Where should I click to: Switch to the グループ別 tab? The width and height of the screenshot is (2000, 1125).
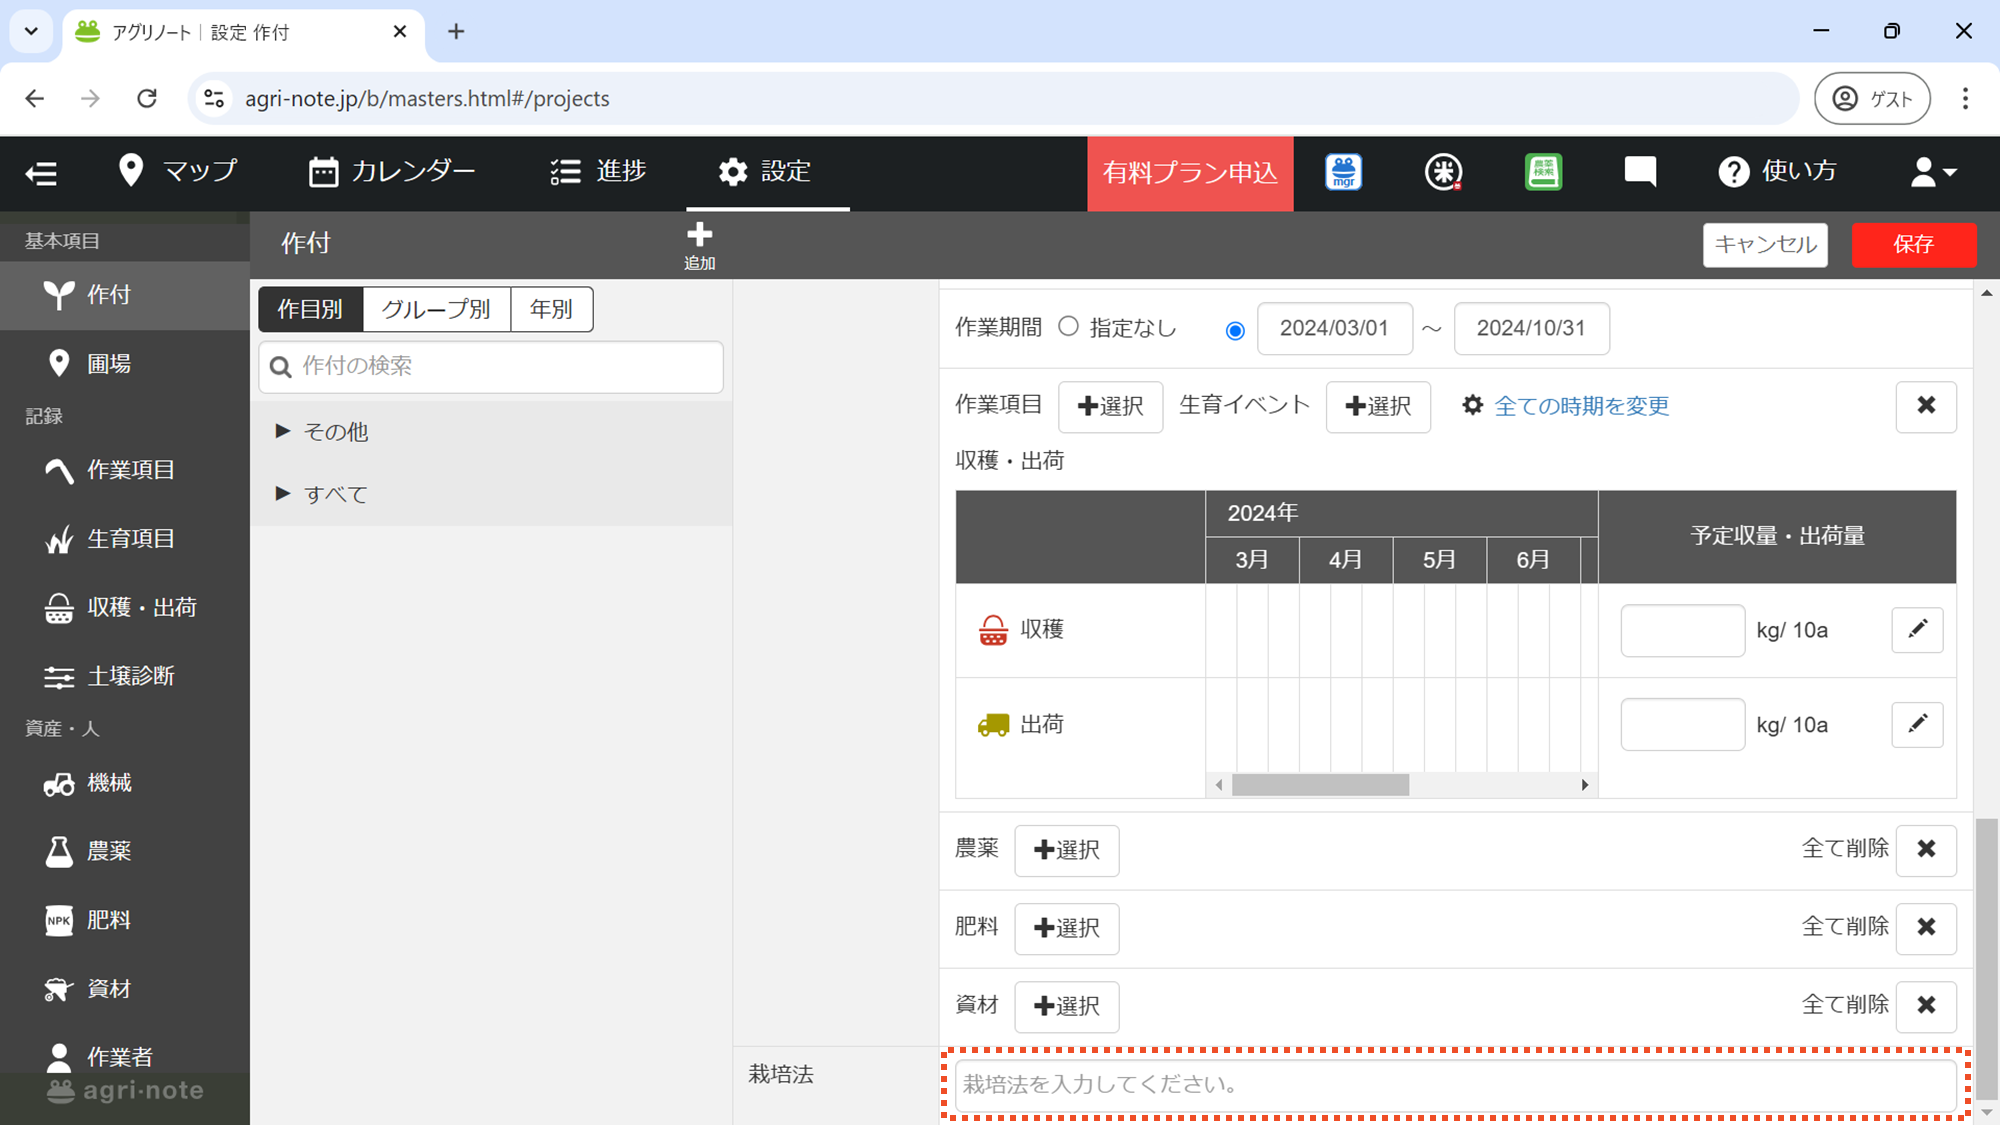pyautogui.click(x=436, y=309)
